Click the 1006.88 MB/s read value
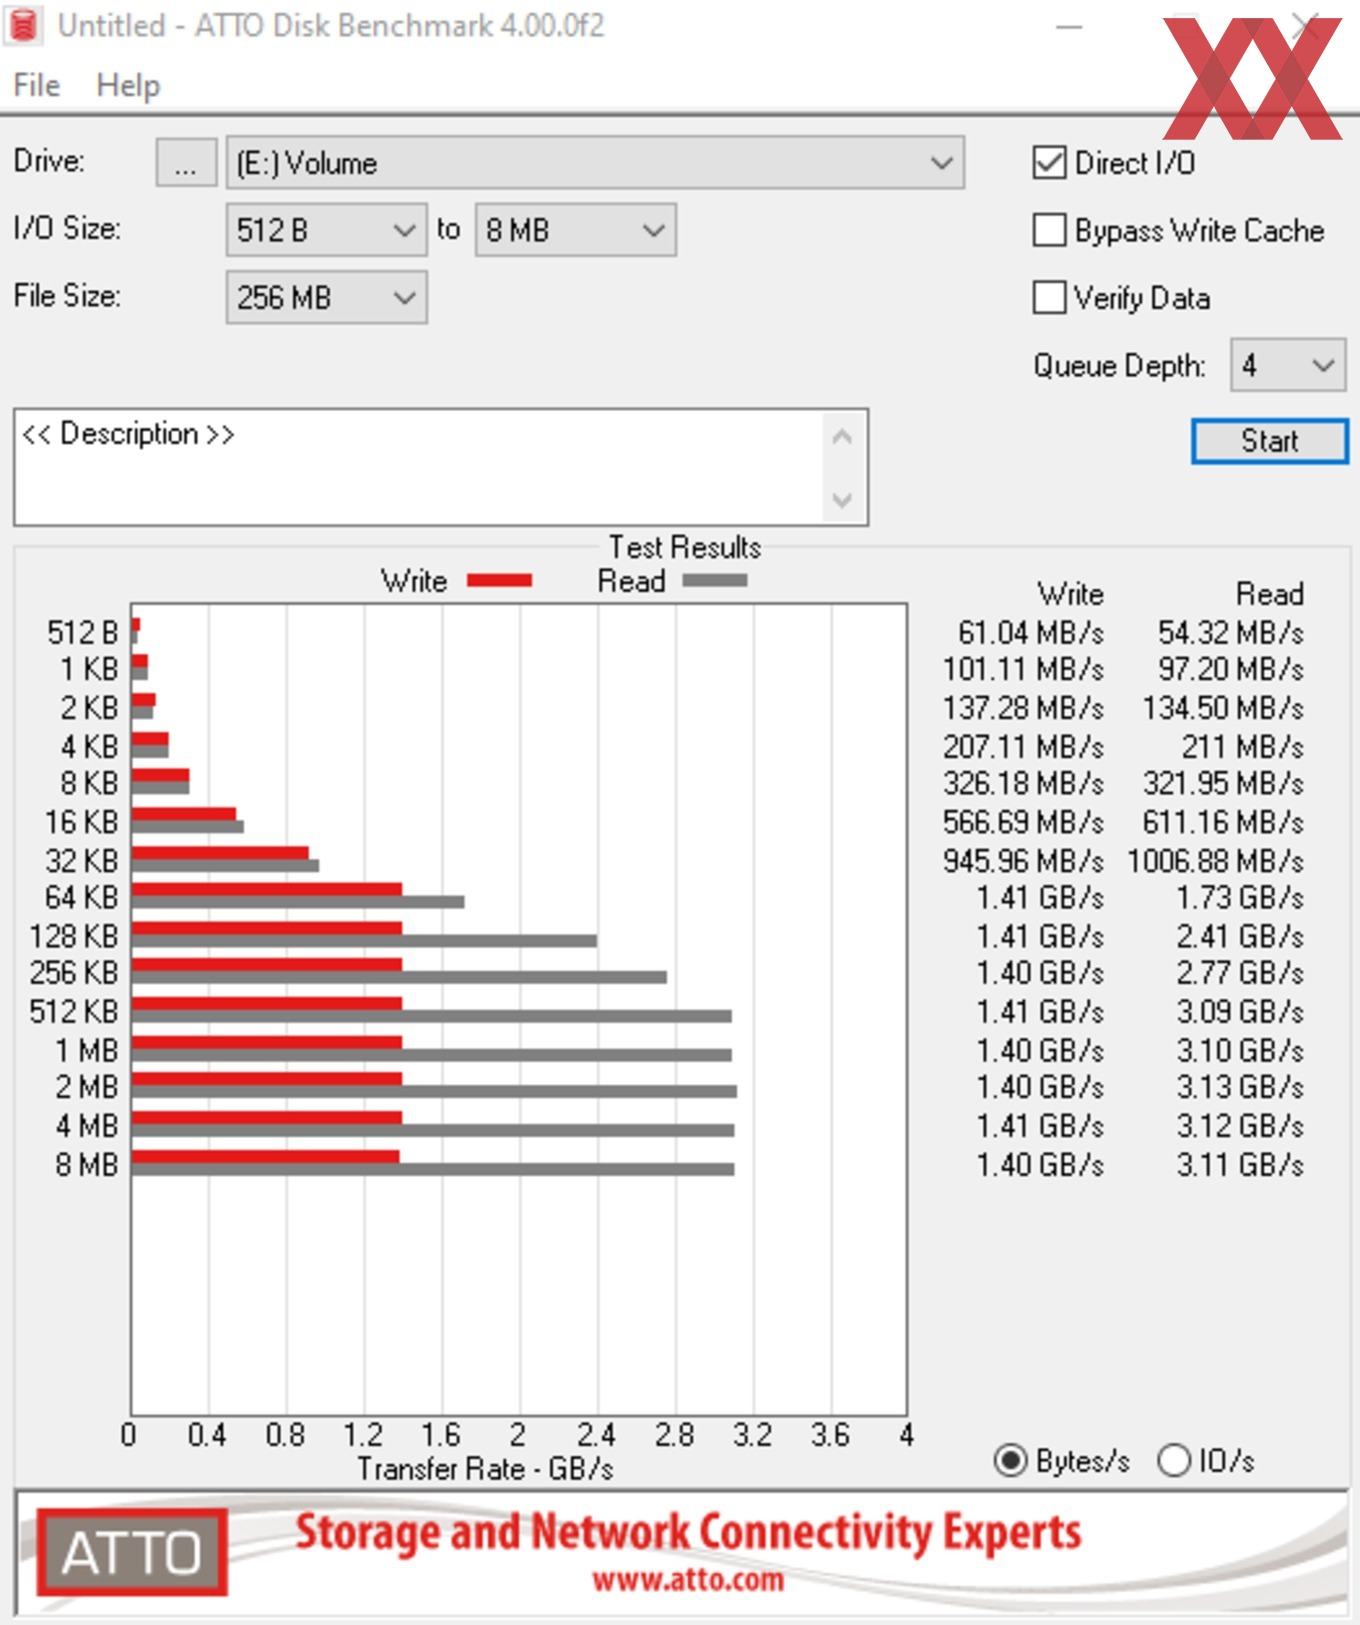Viewport: 1360px width, 1625px height. click(x=1215, y=861)
